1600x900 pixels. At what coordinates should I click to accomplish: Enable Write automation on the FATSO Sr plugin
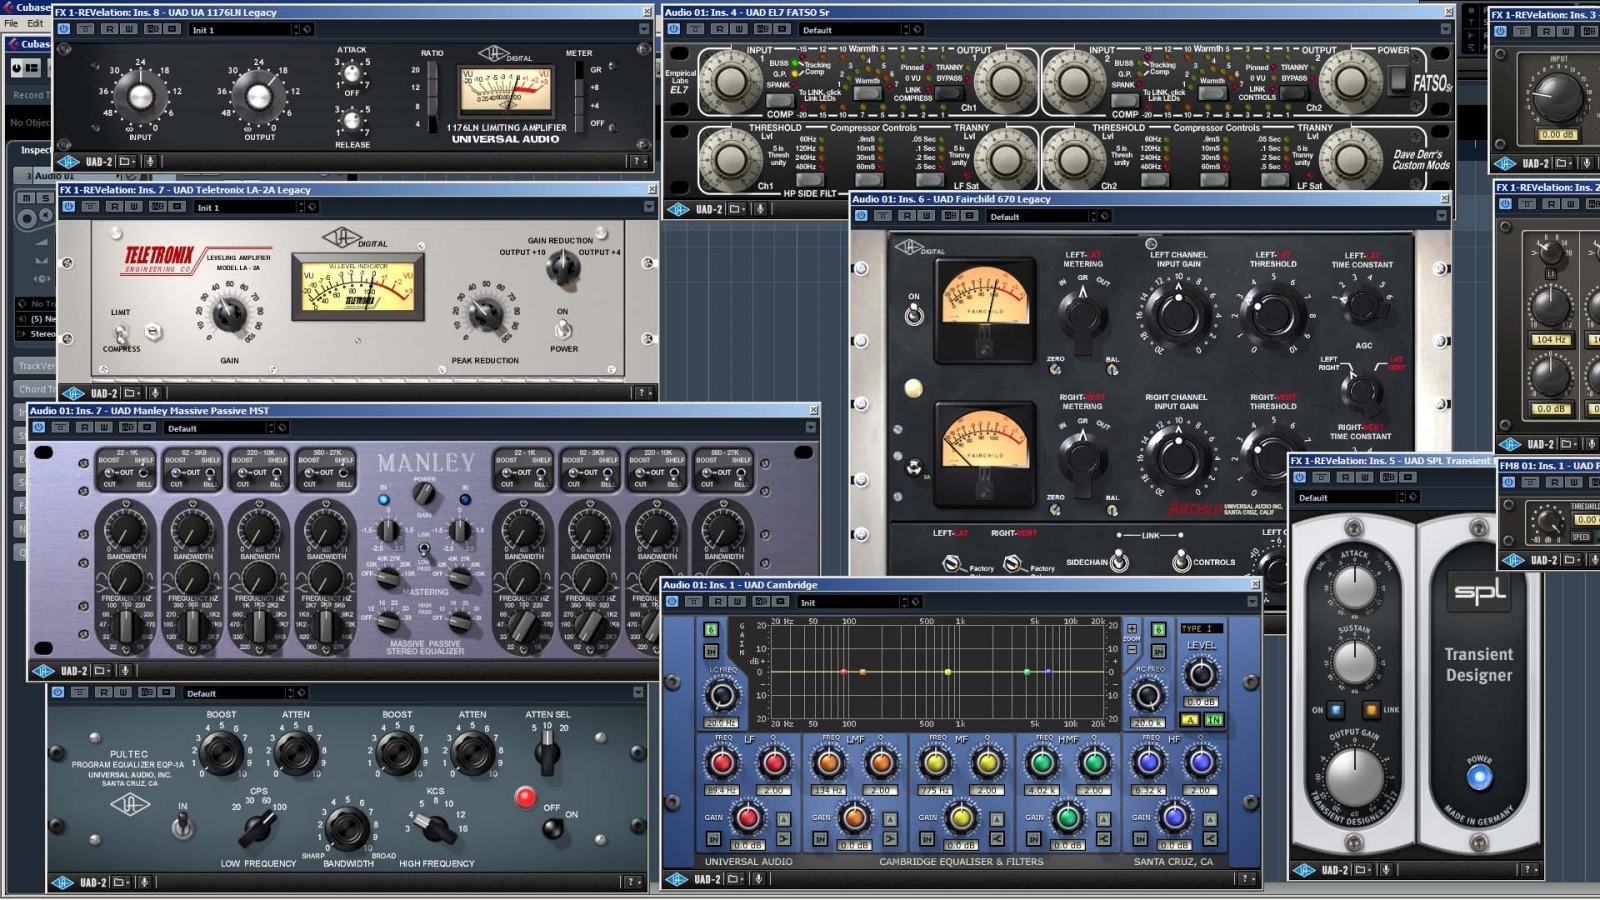[740, 29]
